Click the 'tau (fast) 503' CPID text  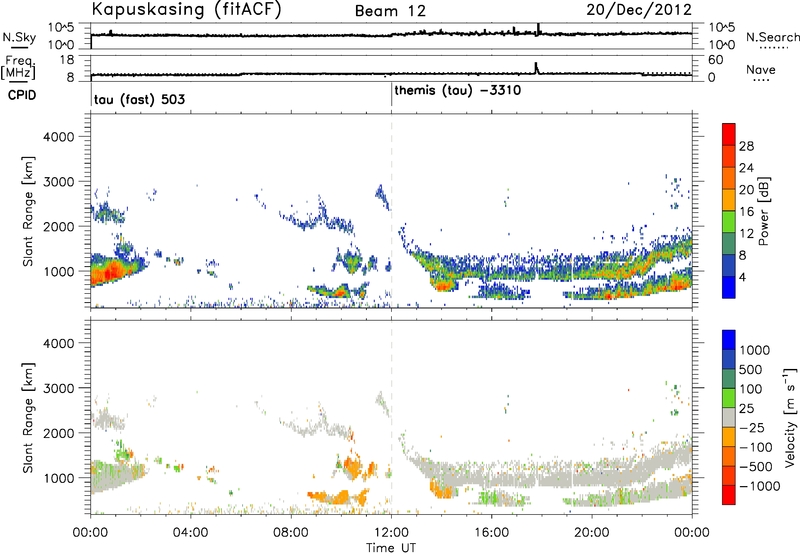tap(139, 99)
